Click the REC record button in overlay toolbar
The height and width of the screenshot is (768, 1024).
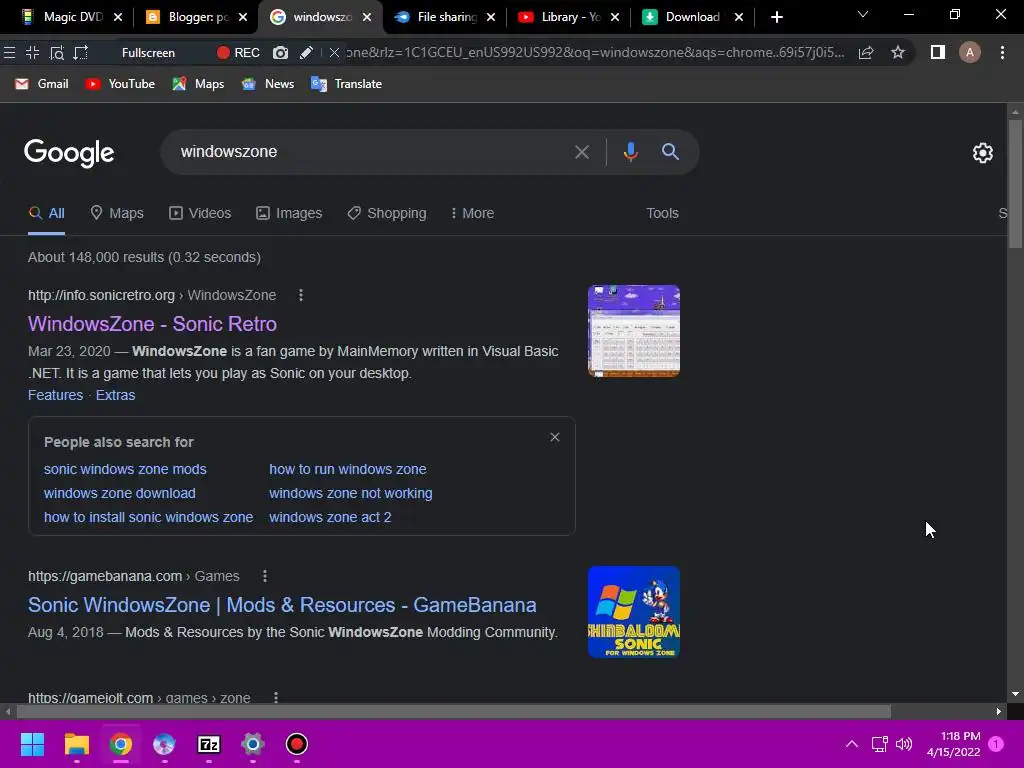(238, 53)
